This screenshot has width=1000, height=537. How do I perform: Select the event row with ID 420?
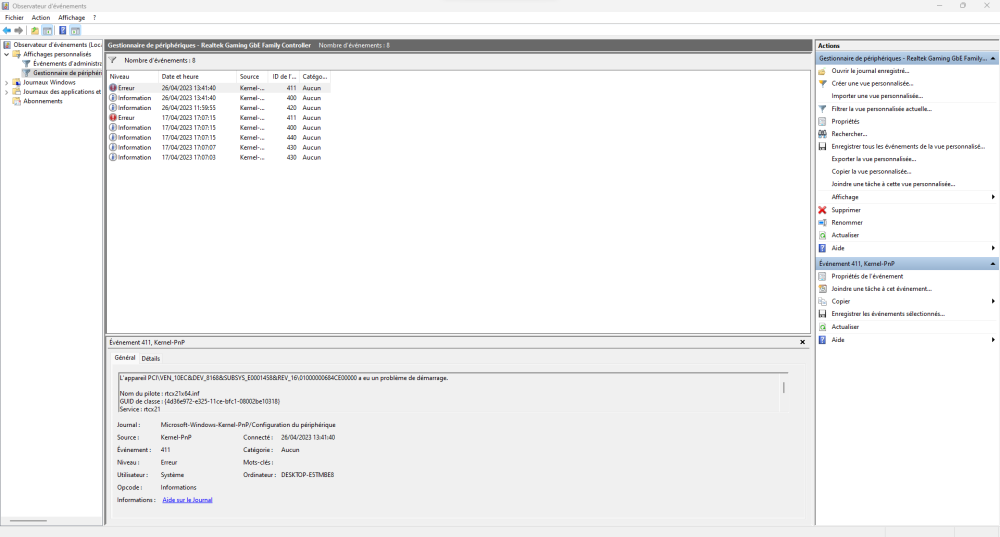(x=219, y=108)
